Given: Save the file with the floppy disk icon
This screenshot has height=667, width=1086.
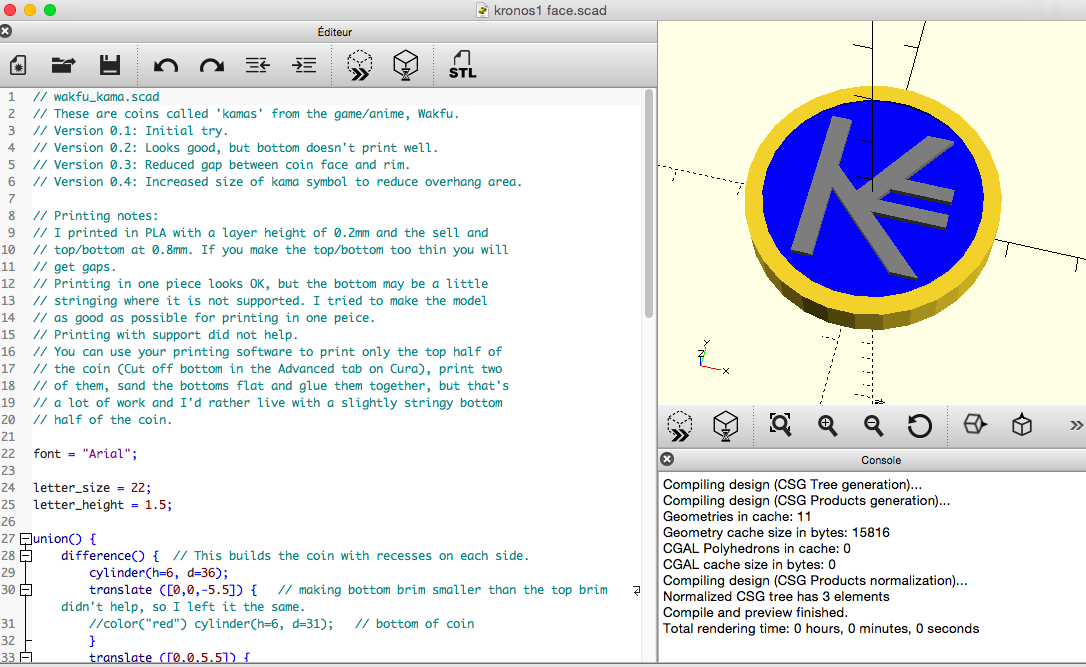Looking at the screenshot, I should [109, 65].
